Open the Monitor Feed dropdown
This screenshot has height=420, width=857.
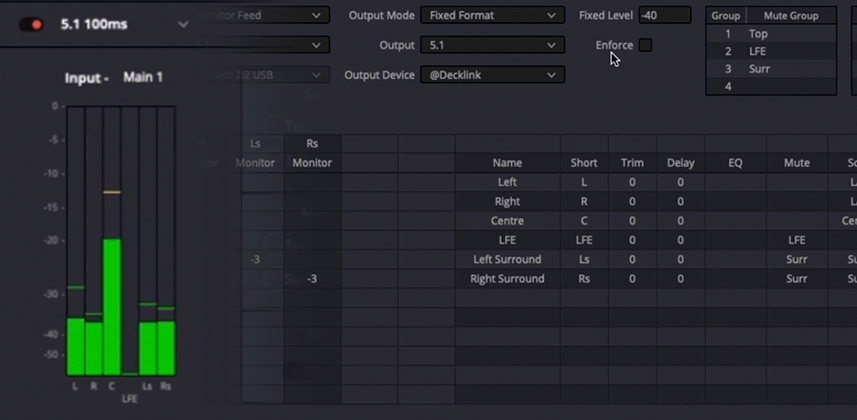pyautogui.click(x=262, y=15)
